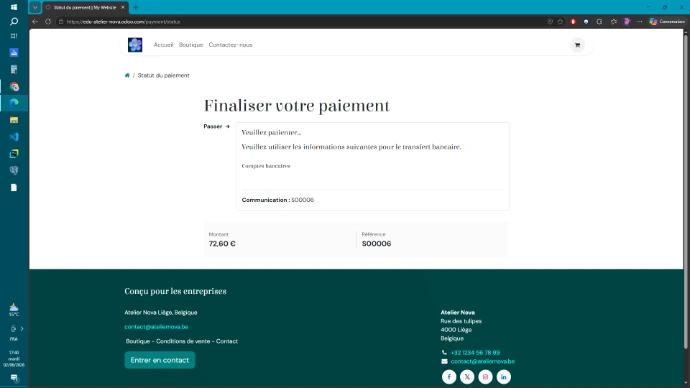This screenshot has width=690, height=388.
Task: Open the Instagram social icon
Action: point(485,377)
